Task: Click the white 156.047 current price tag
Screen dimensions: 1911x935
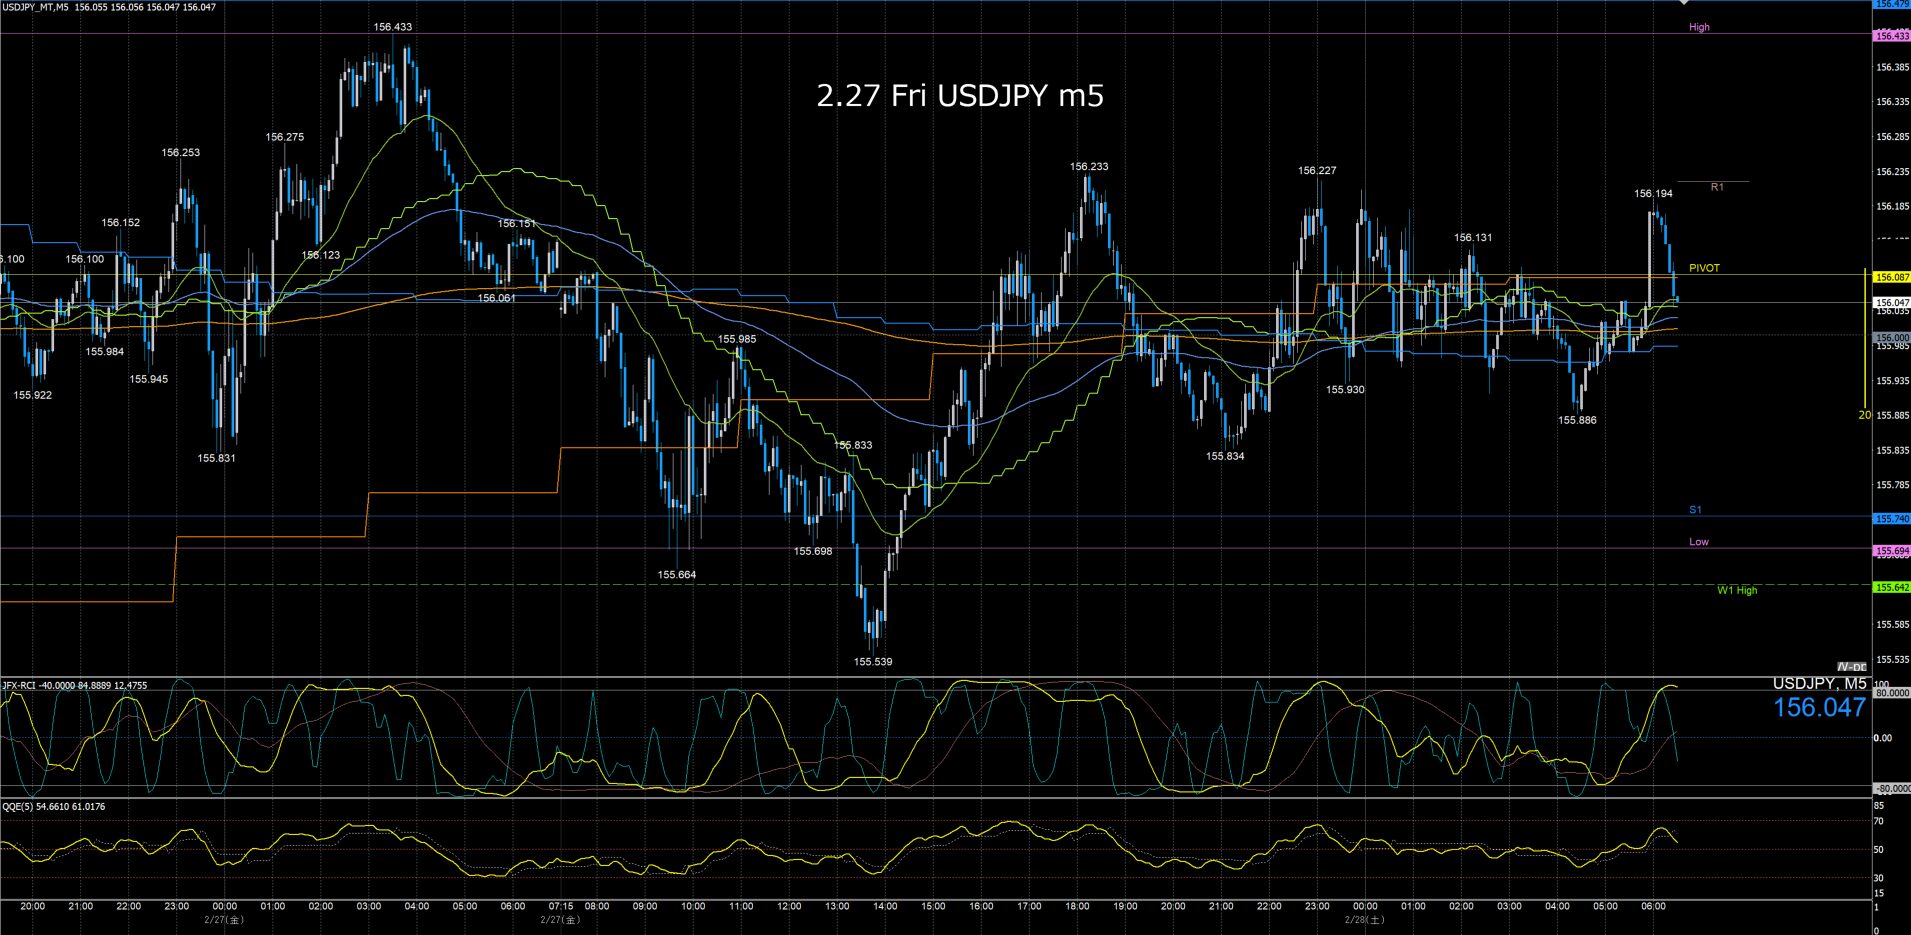Action: (1891, 302)
